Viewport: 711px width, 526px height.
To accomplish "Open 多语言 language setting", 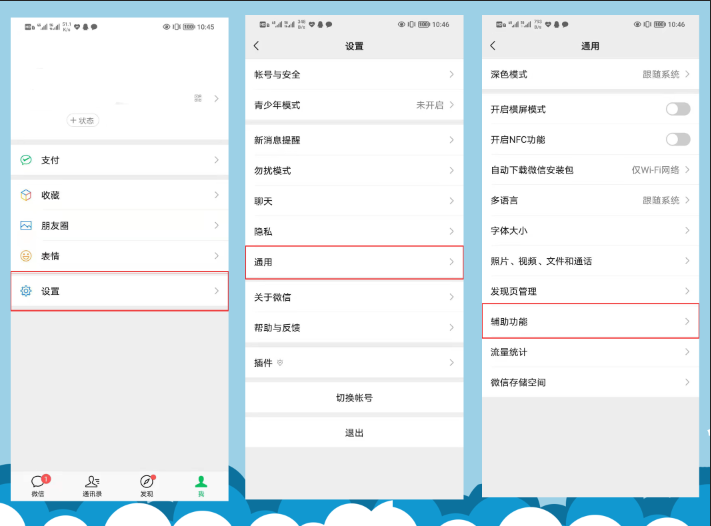I will point(590,200).
